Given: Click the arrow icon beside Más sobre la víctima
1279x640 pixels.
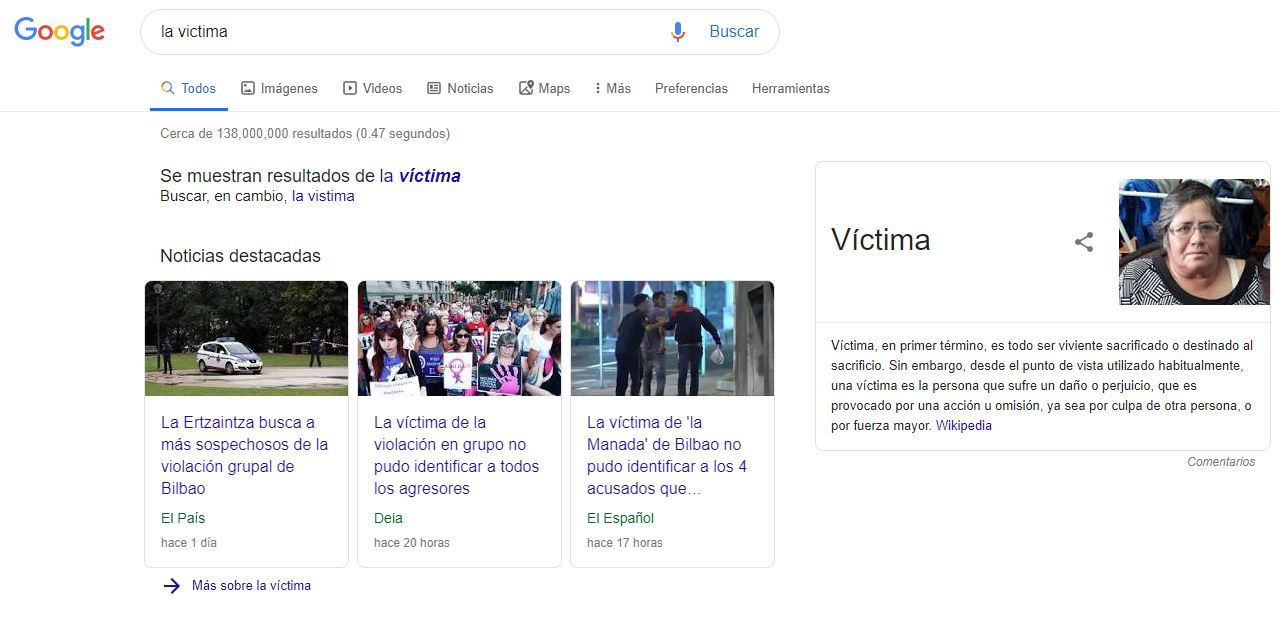Looking at the screenshot, I should coord(171,586).
